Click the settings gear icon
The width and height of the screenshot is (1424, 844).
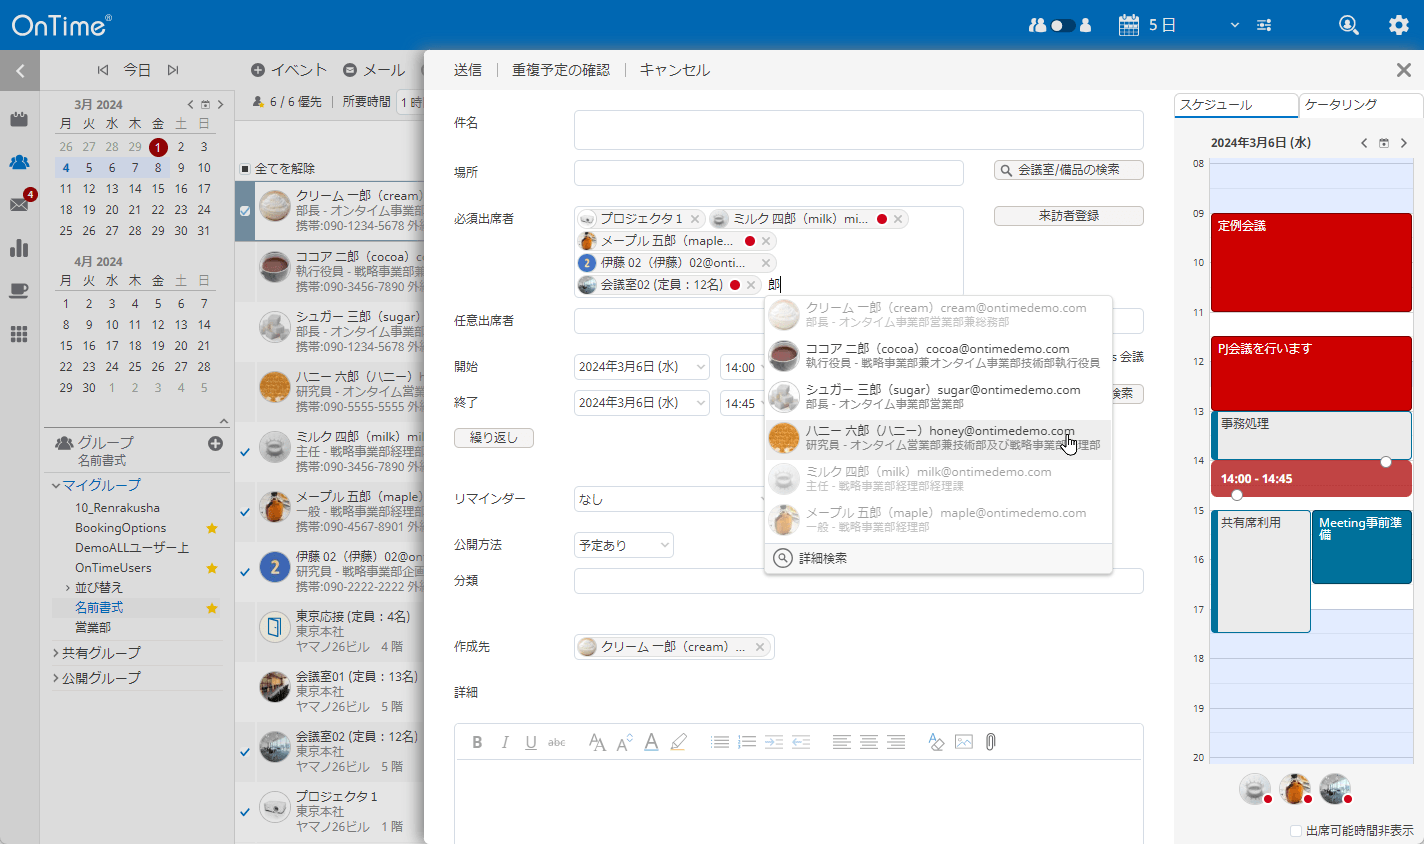point(1398,25)
